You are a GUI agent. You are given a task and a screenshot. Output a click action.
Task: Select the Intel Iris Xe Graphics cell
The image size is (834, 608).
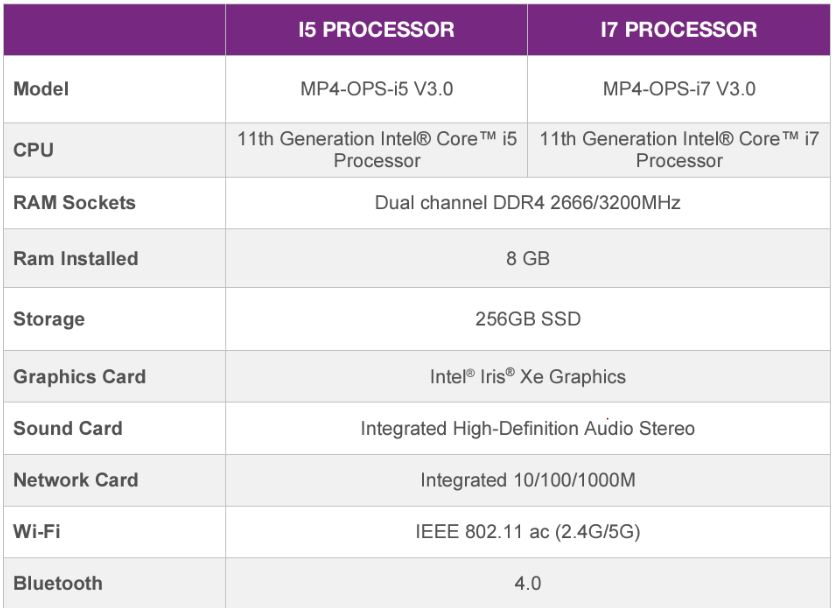[528, 377]
